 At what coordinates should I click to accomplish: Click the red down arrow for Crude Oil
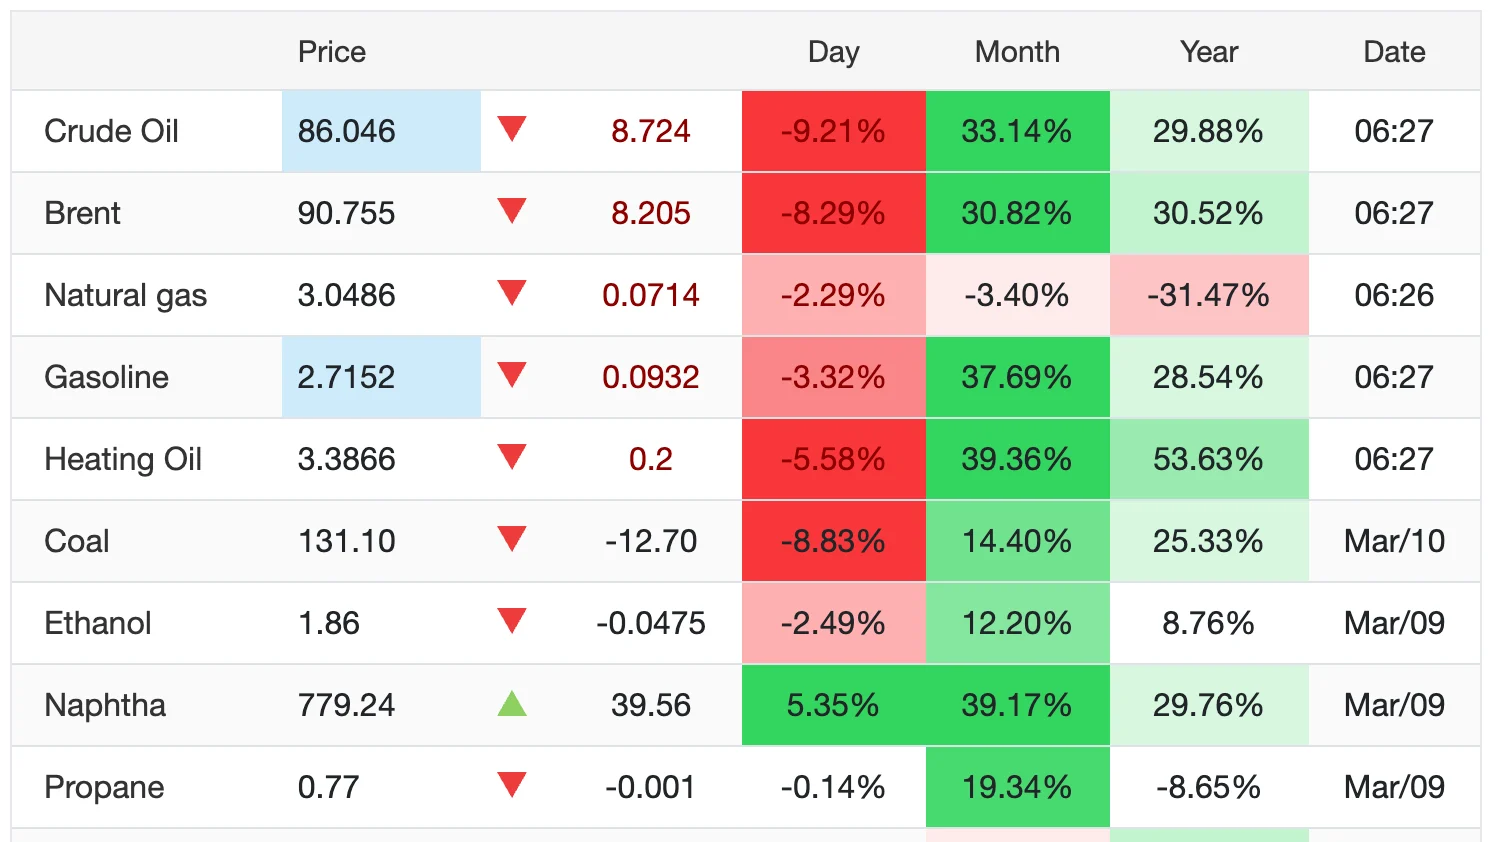click(512, 129)
